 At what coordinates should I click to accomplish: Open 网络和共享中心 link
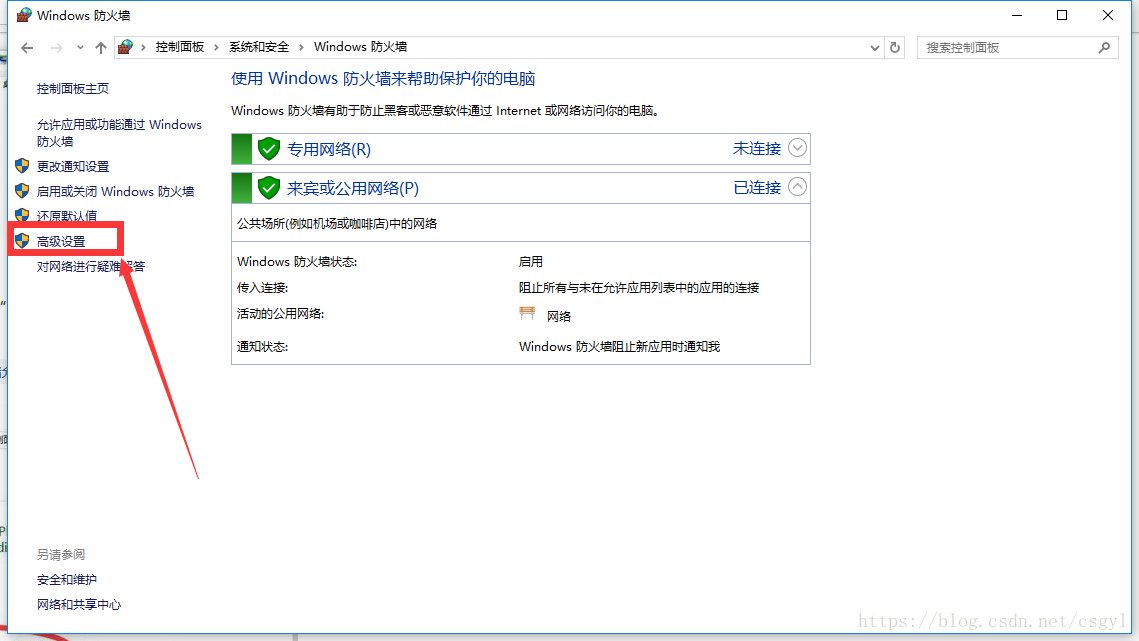(x=79, y=605)
